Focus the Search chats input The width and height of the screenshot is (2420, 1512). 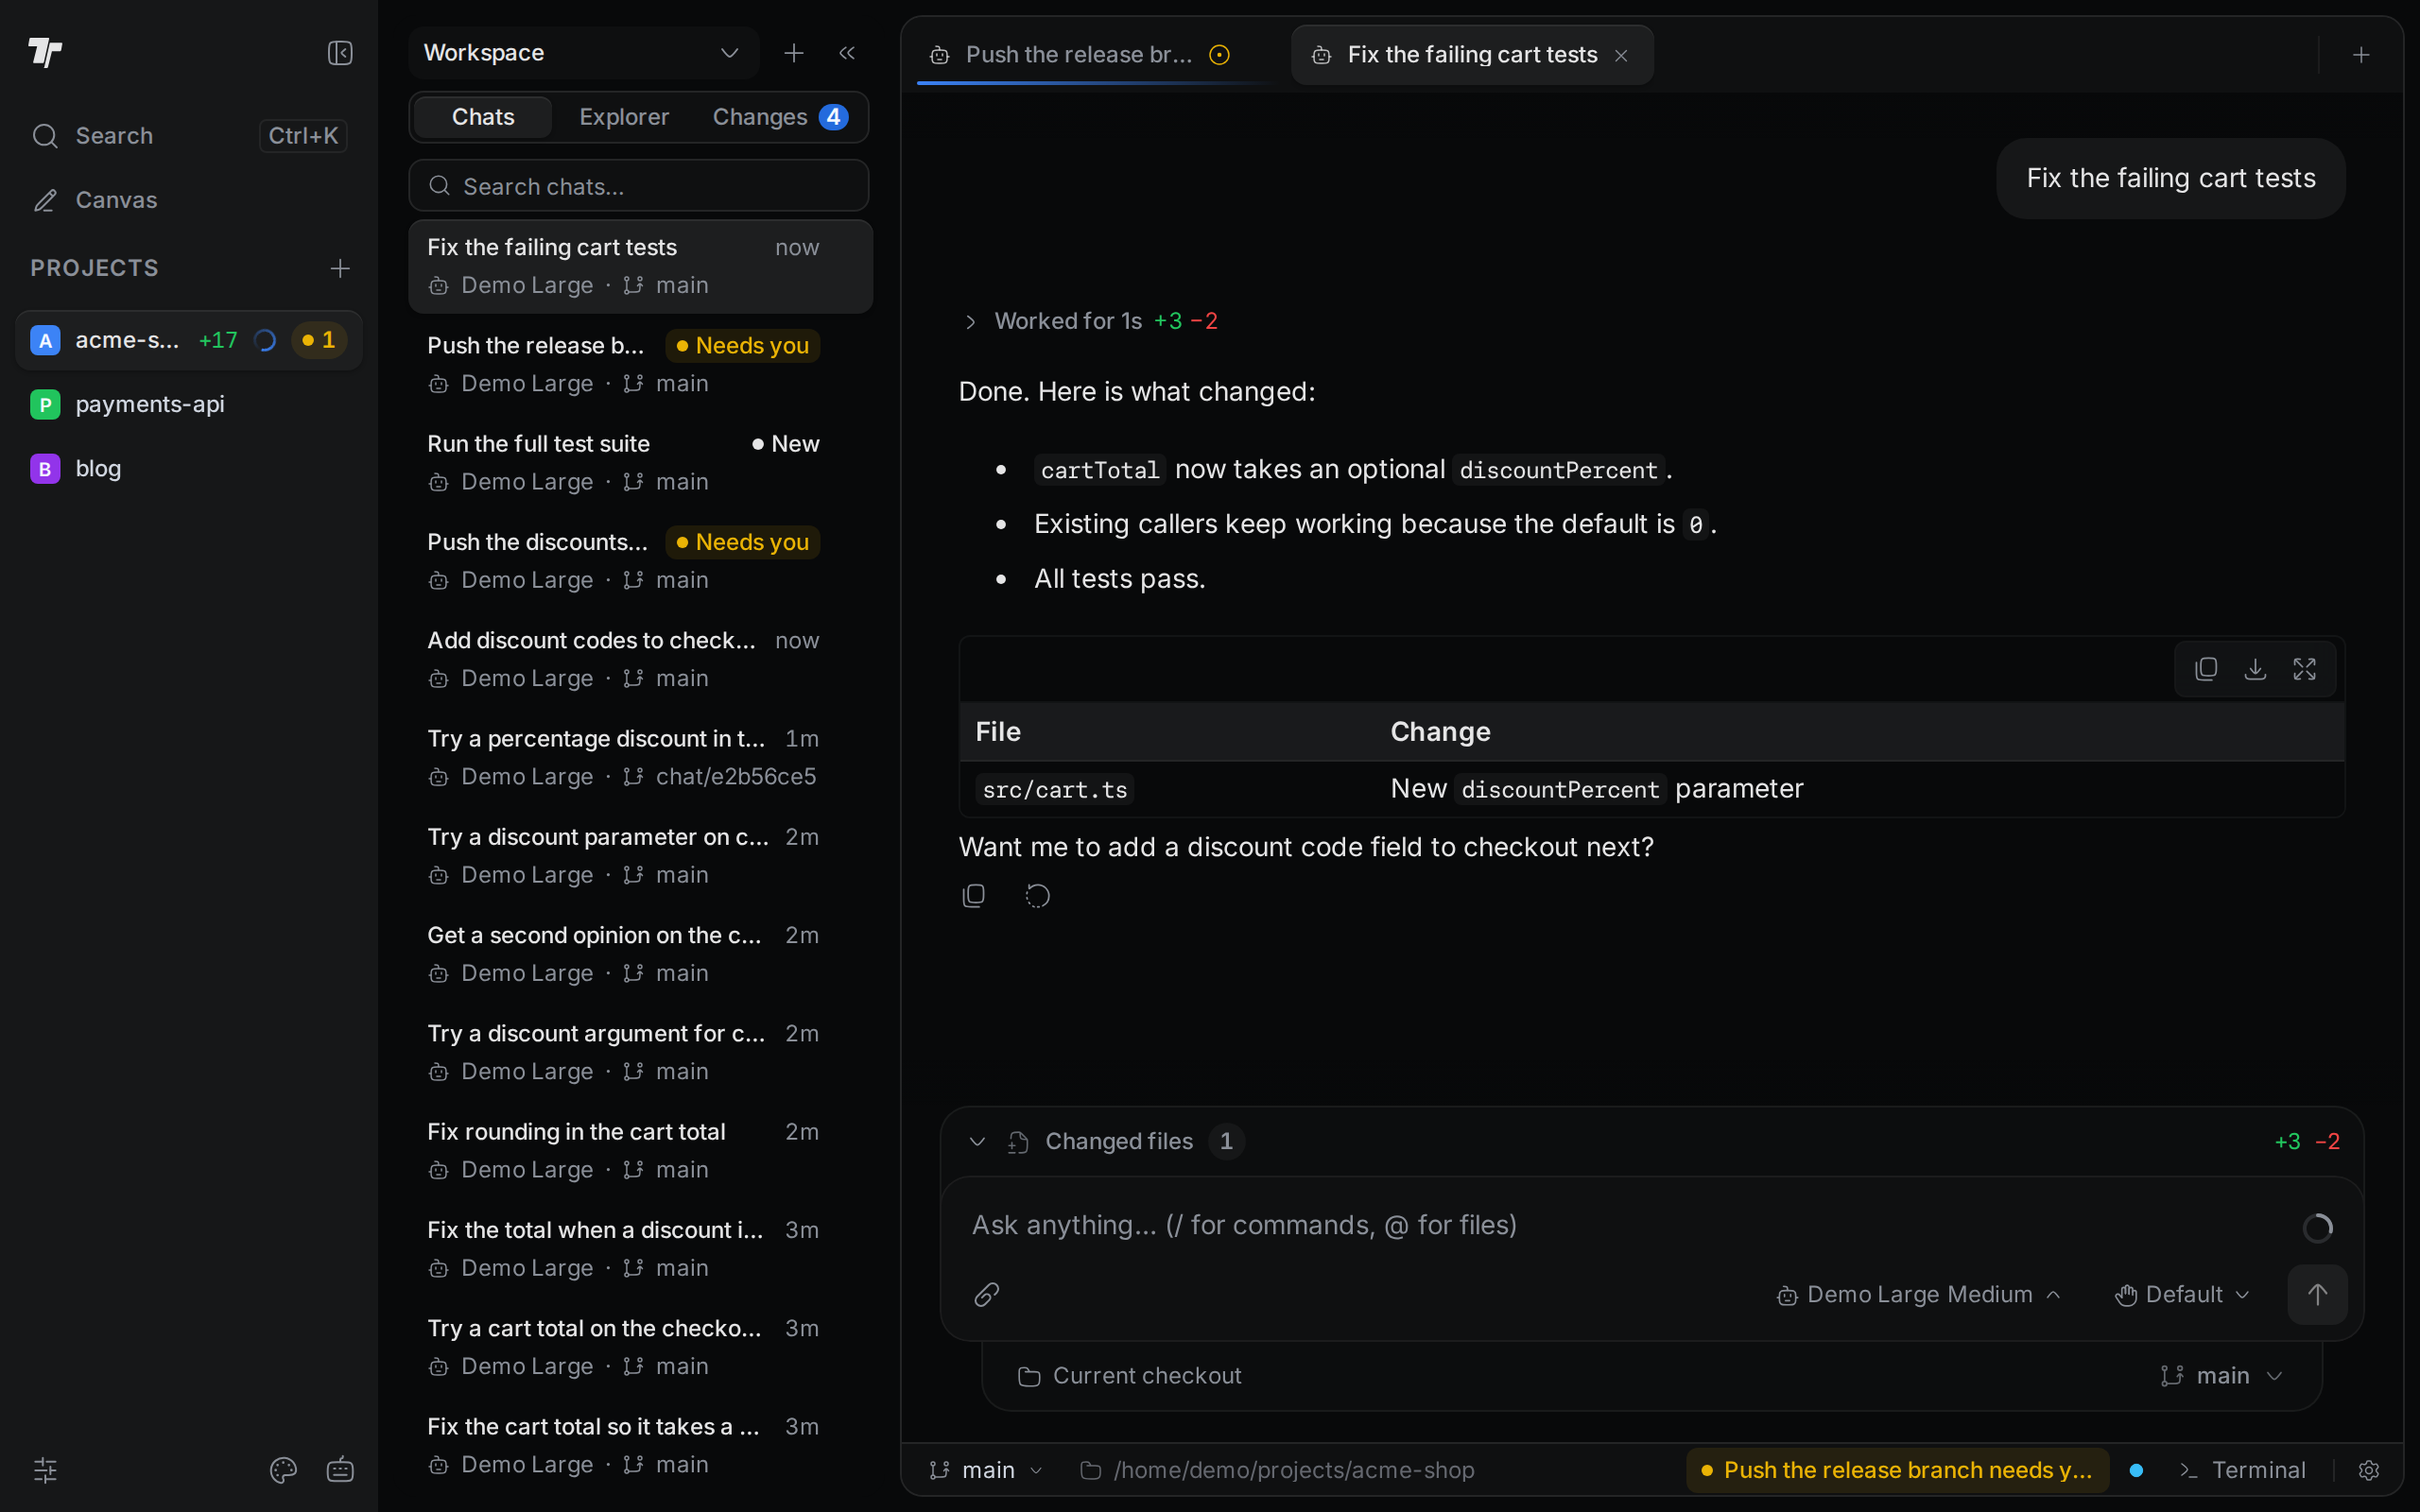pyautogui.click(x=639, y=186)
